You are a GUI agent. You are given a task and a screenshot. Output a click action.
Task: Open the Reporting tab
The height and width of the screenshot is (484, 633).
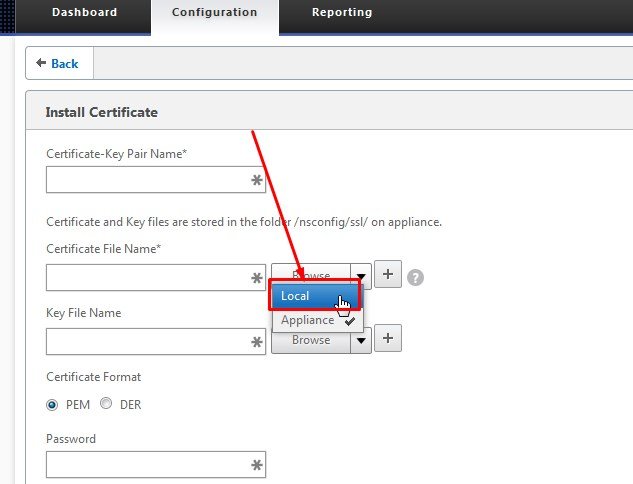(x=341, y=13)
